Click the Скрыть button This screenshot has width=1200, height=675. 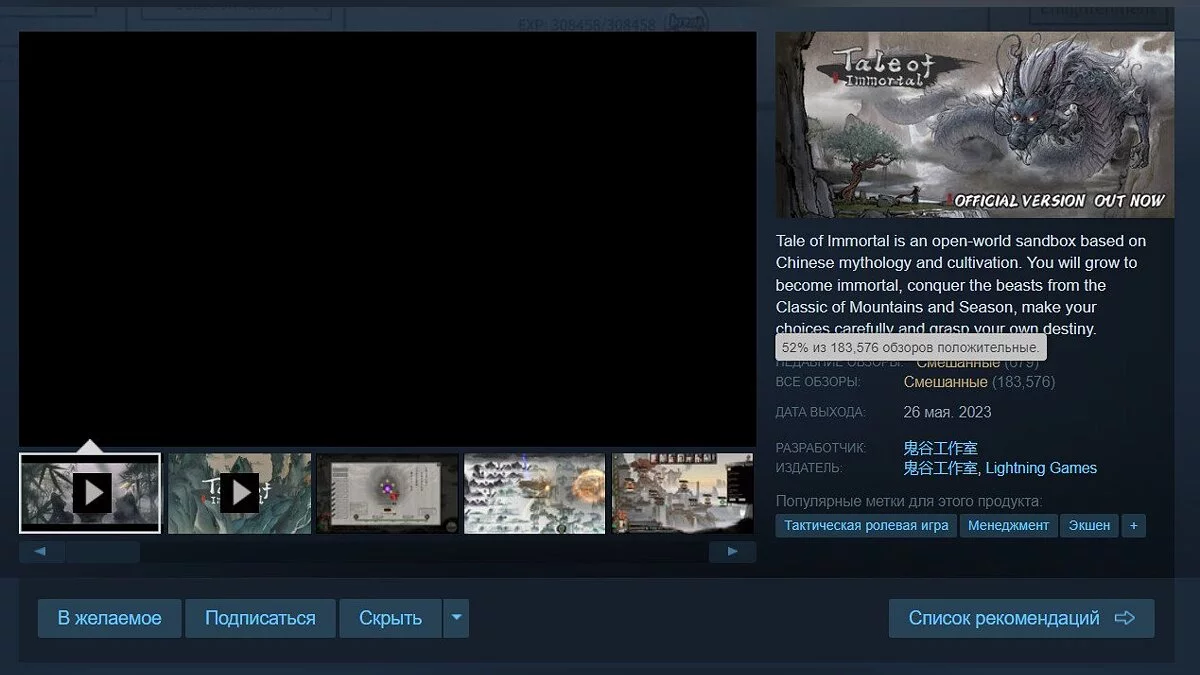(x=390, y=618)
